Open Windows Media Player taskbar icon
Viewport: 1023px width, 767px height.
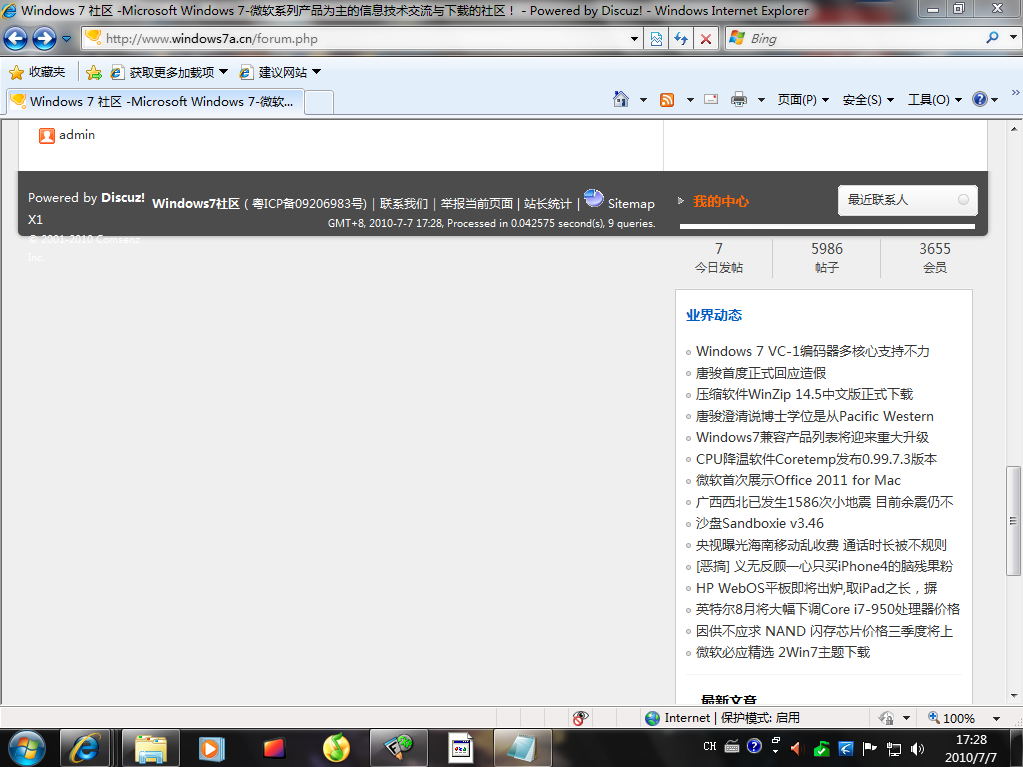click(211, 748)
